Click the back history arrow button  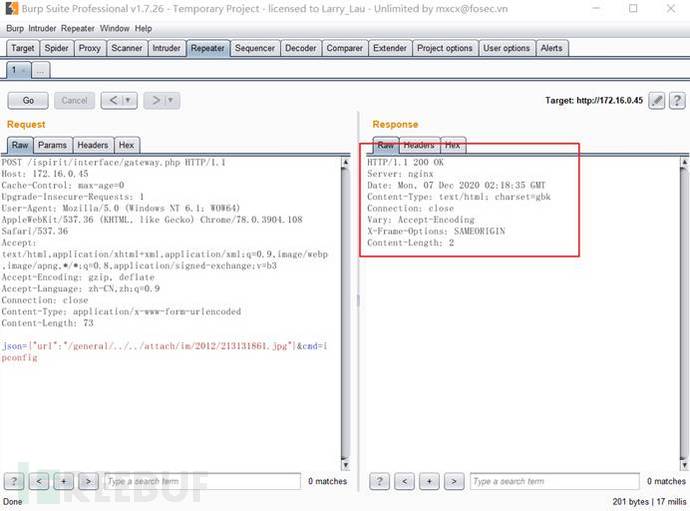click(x=113, y=100)
